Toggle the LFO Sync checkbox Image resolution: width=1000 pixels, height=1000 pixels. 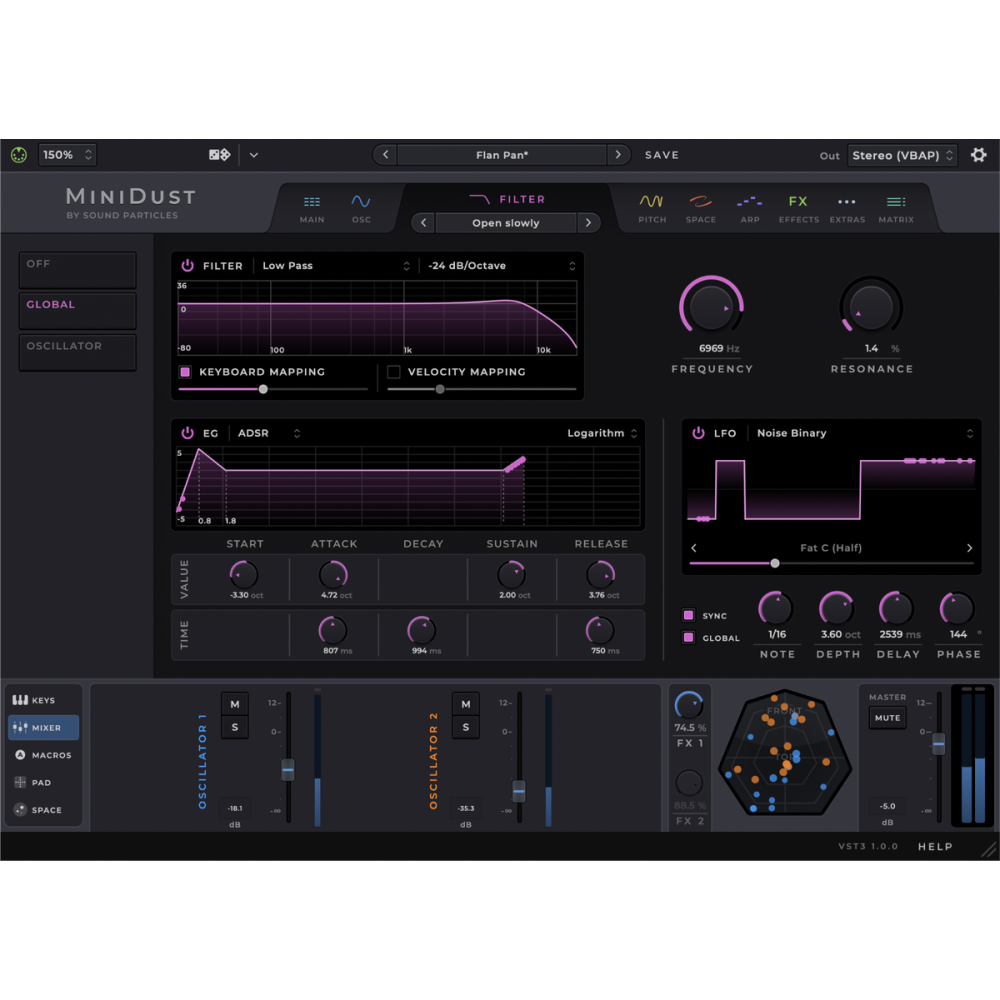click(x=688, y=616)
